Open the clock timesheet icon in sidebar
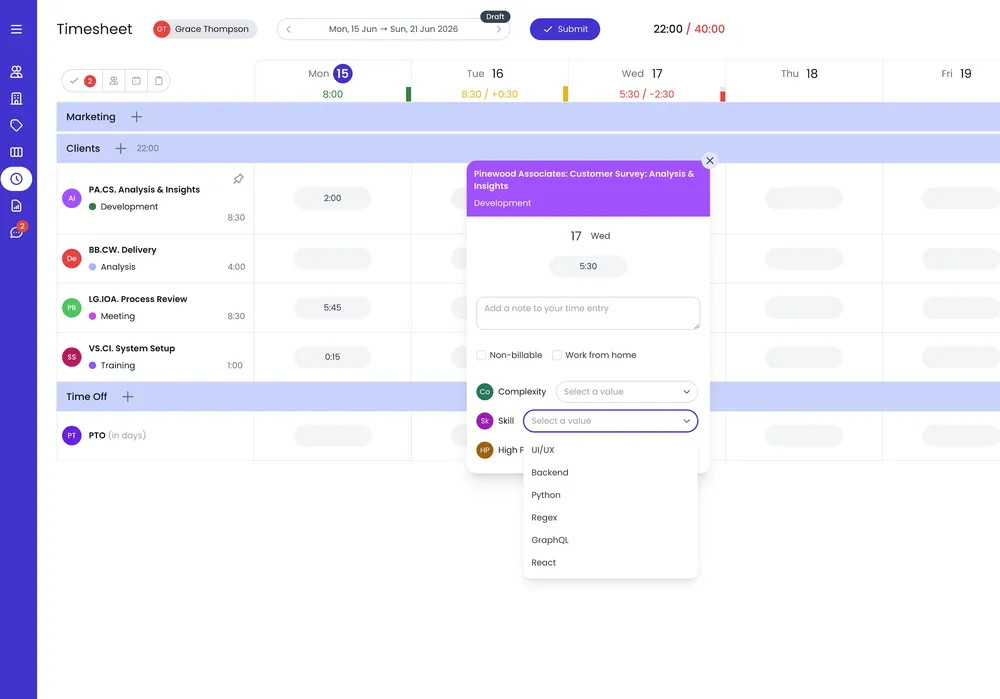The image size is (1000, 699). [17, 179]
